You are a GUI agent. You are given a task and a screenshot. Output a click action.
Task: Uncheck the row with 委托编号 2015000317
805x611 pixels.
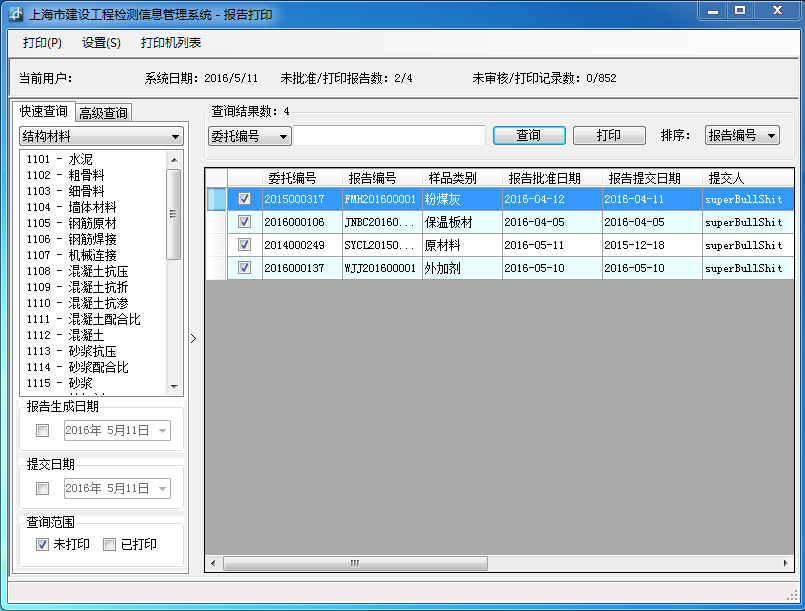tap(244, 199)
